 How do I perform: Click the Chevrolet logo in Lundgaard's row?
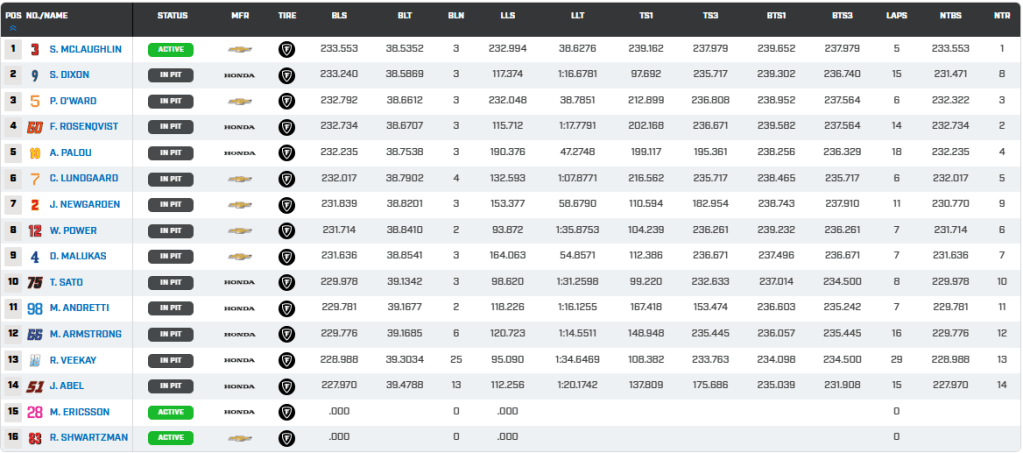tap(239, 179)
